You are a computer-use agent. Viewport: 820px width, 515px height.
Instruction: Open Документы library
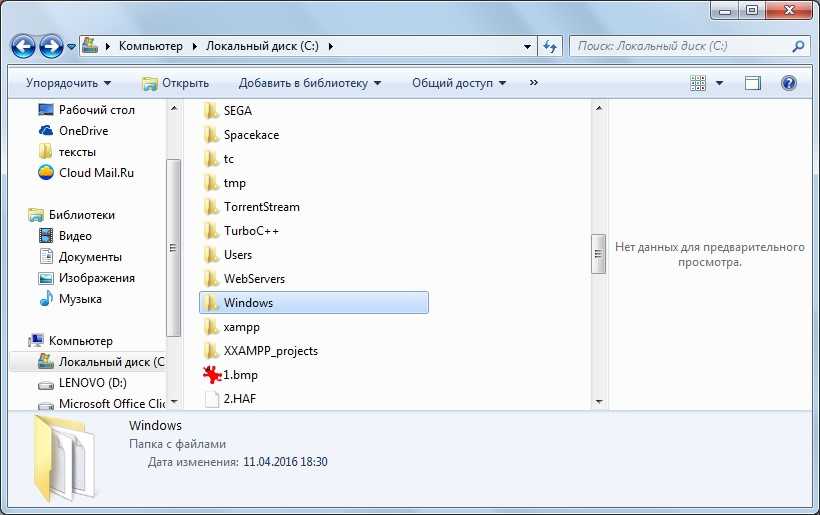pos(81,257)
